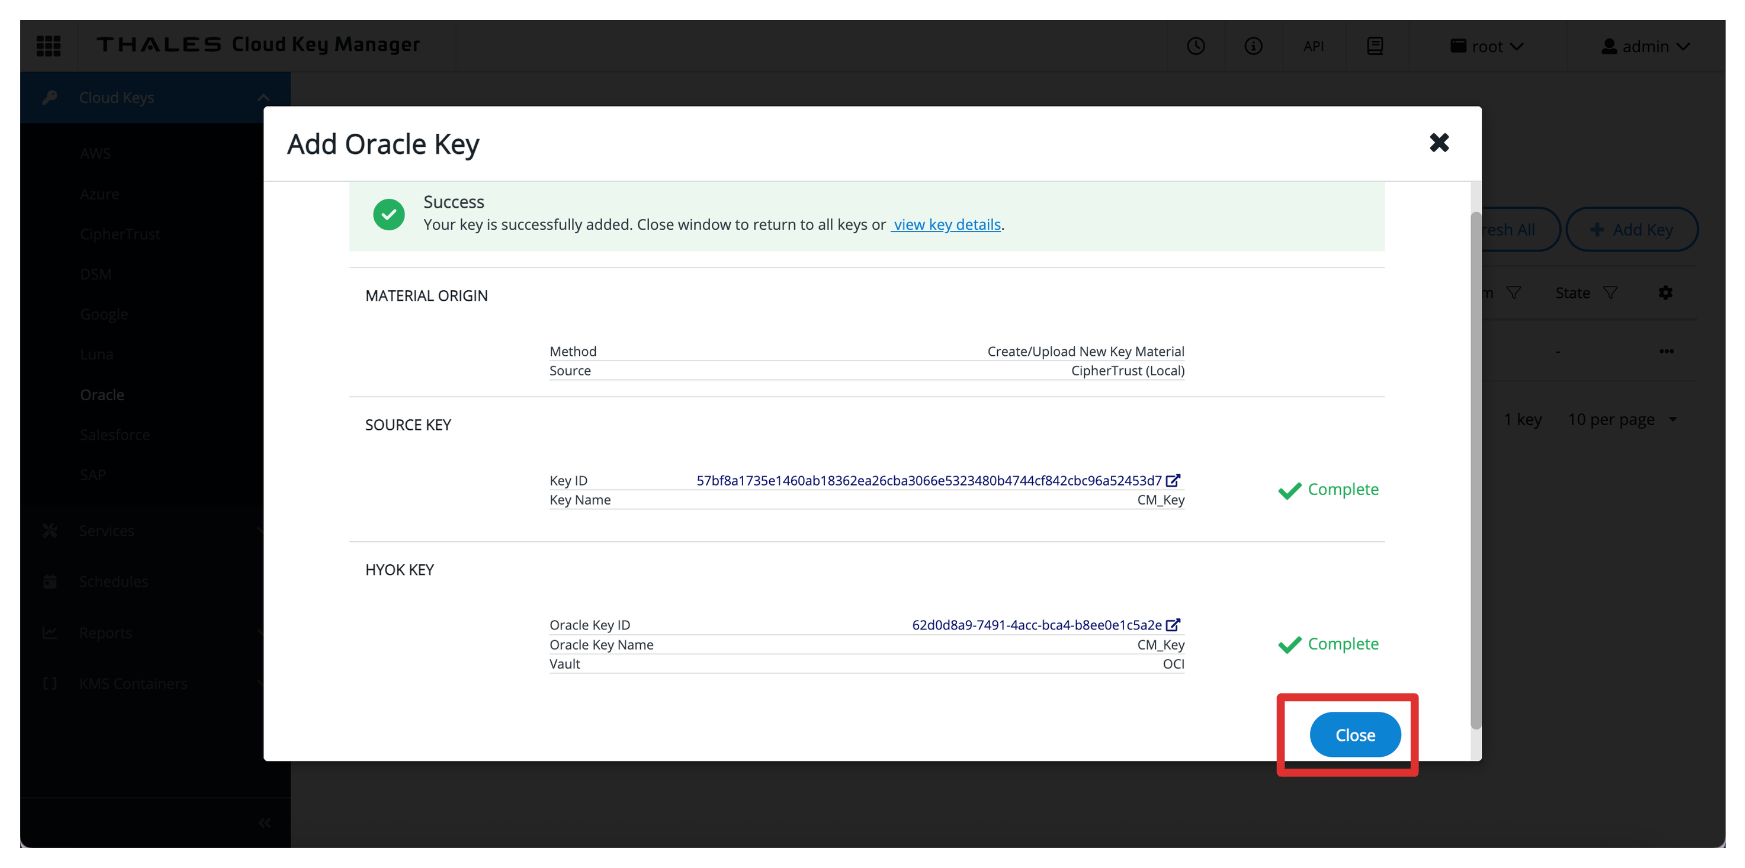Select Azure in the sidebar
This screenshot has height=868, width=1745.
pos(99,194)
